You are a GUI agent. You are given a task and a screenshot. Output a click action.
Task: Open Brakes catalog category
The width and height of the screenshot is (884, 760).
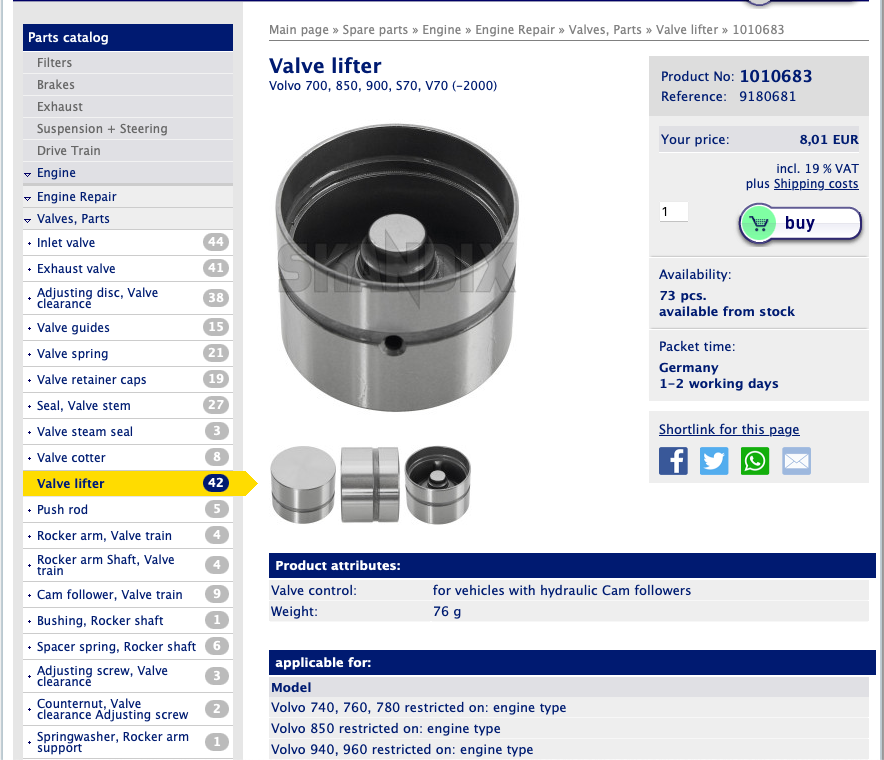pyautogui.click(x=56, y=85)
